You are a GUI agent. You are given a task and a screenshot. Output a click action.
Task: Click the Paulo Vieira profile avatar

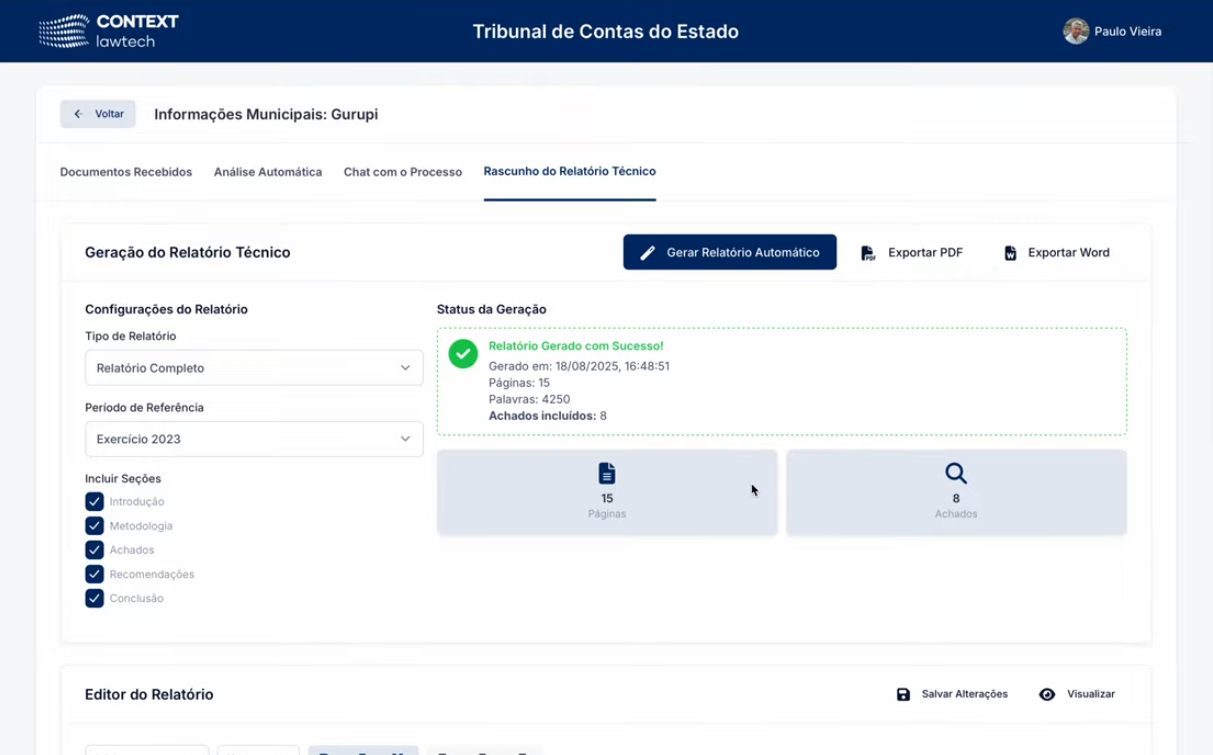(x=1077, y=31)
